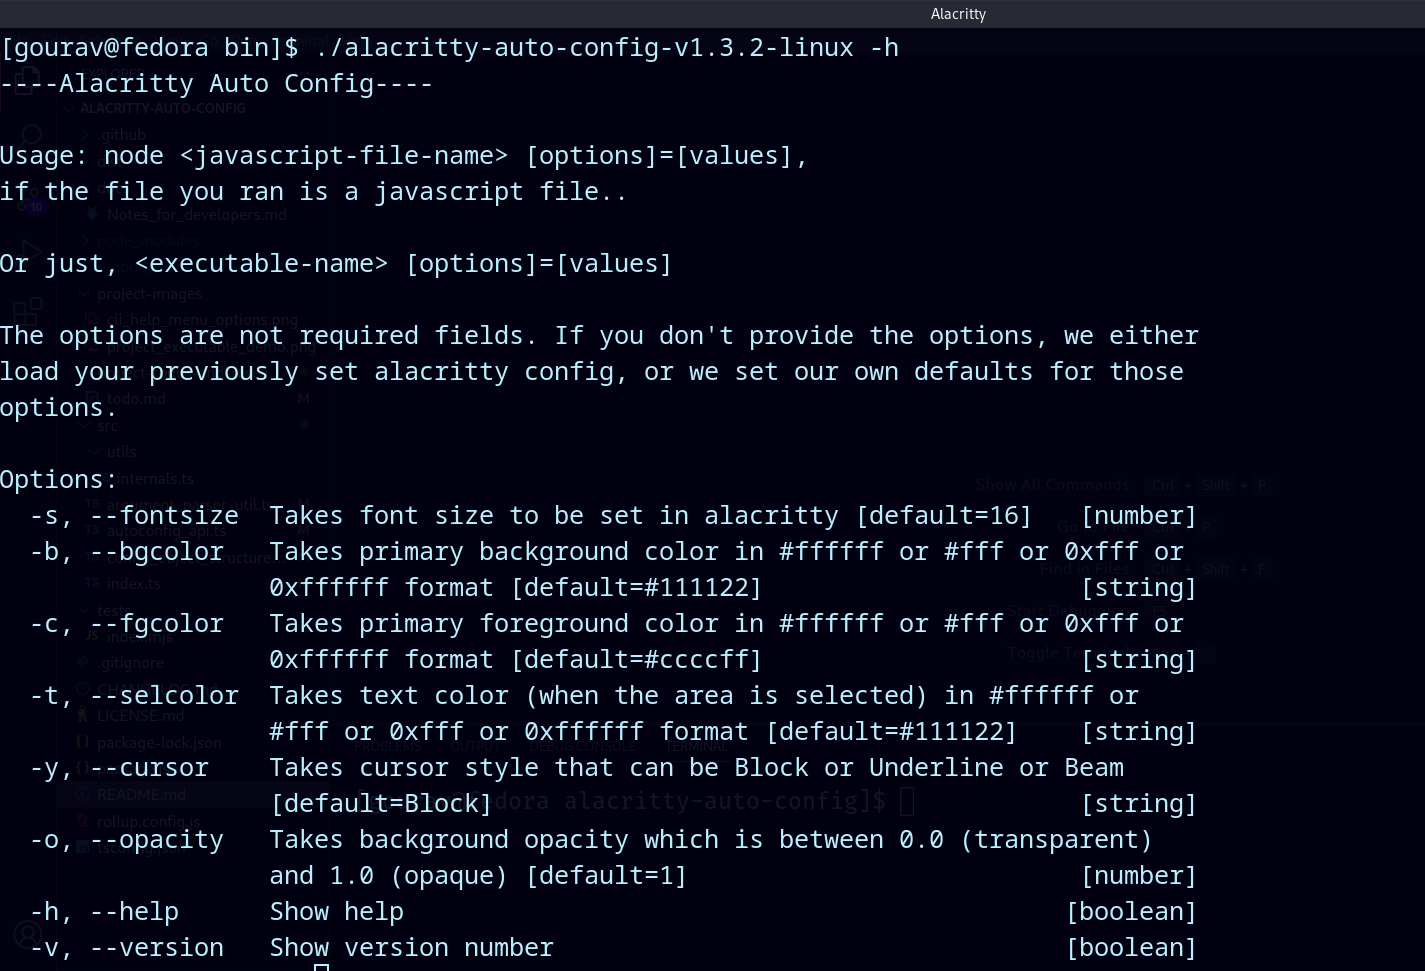Expand the .github folder in VS Code
The image size is (1425, 971).
point(115,134)
